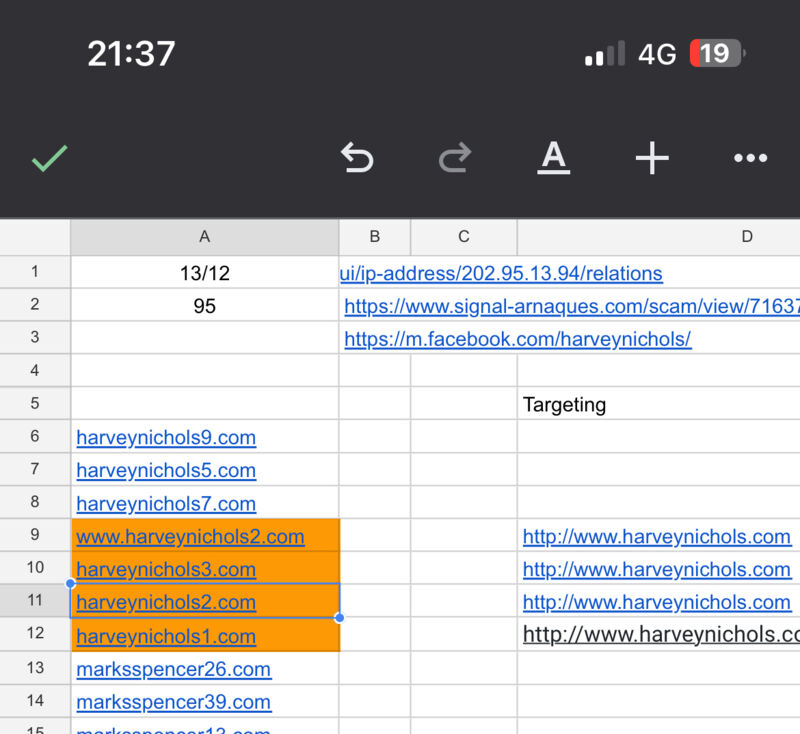Screen dimensions: 800x734
Task: Redo the last undone action
Action: click(x=455, y=158)
